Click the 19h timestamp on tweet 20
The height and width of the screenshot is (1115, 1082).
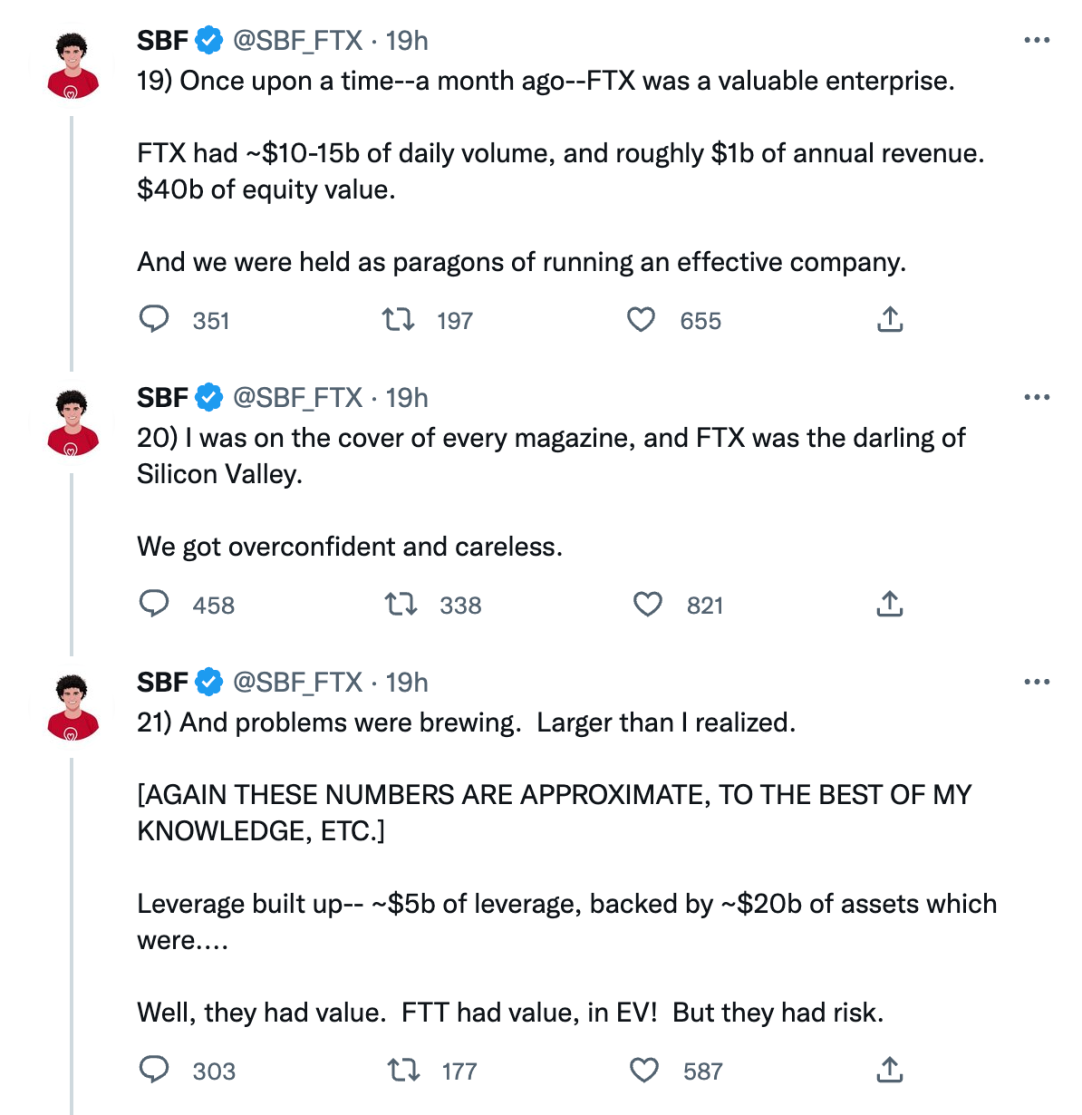click(x=407, y=398)
